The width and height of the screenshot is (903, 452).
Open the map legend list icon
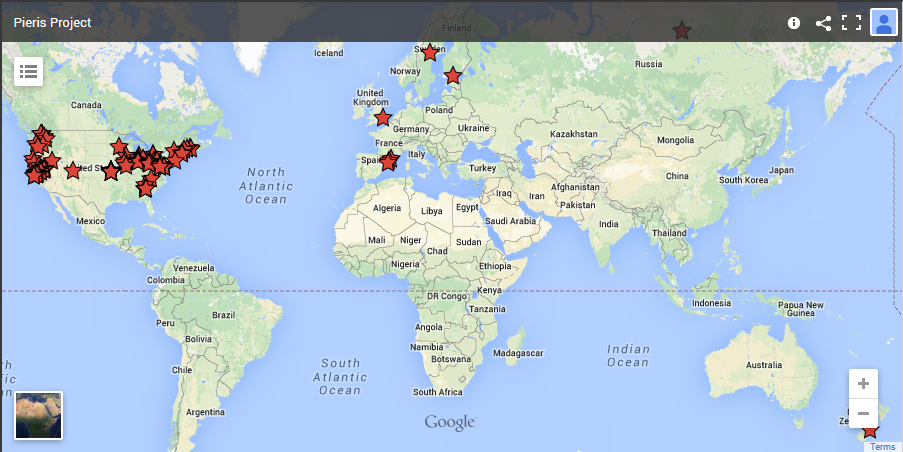pyautogui.click(x=28, y=71)
